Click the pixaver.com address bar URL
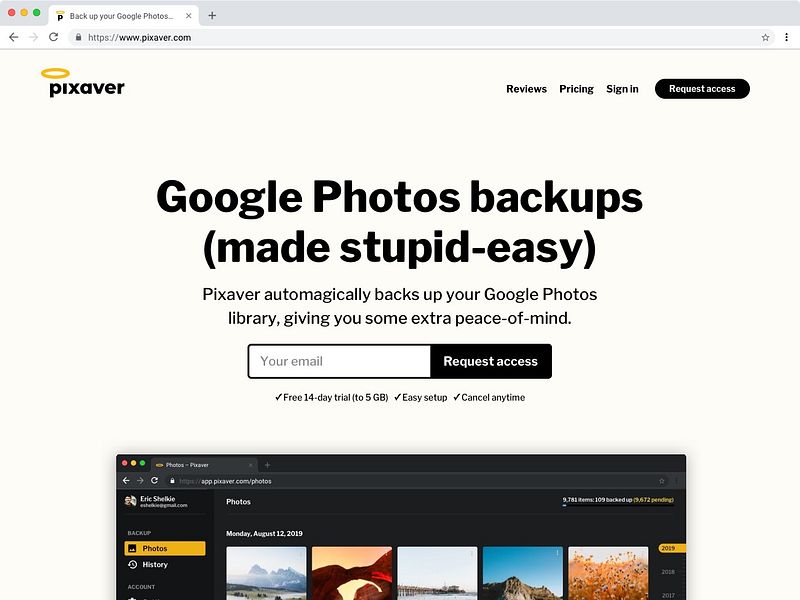 click(139, 37)
